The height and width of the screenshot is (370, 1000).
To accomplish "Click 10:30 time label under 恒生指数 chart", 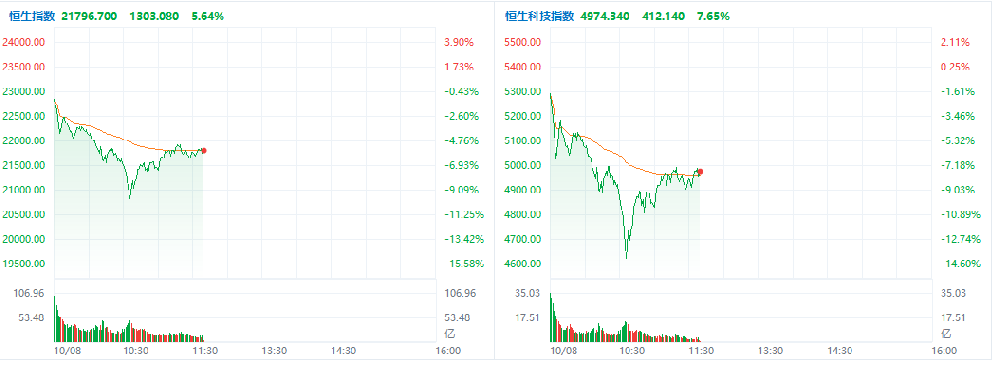I will [135, 350].
